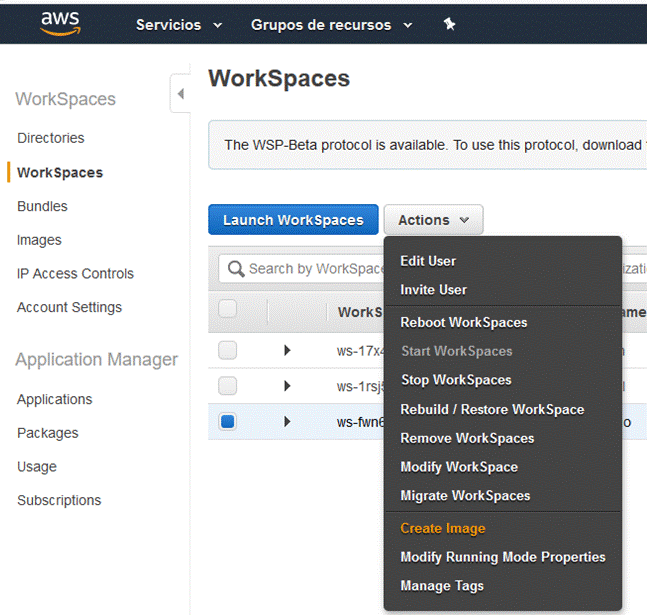Choose Edit User from Actions menu

pyautogui.click(x=428, y=261)
